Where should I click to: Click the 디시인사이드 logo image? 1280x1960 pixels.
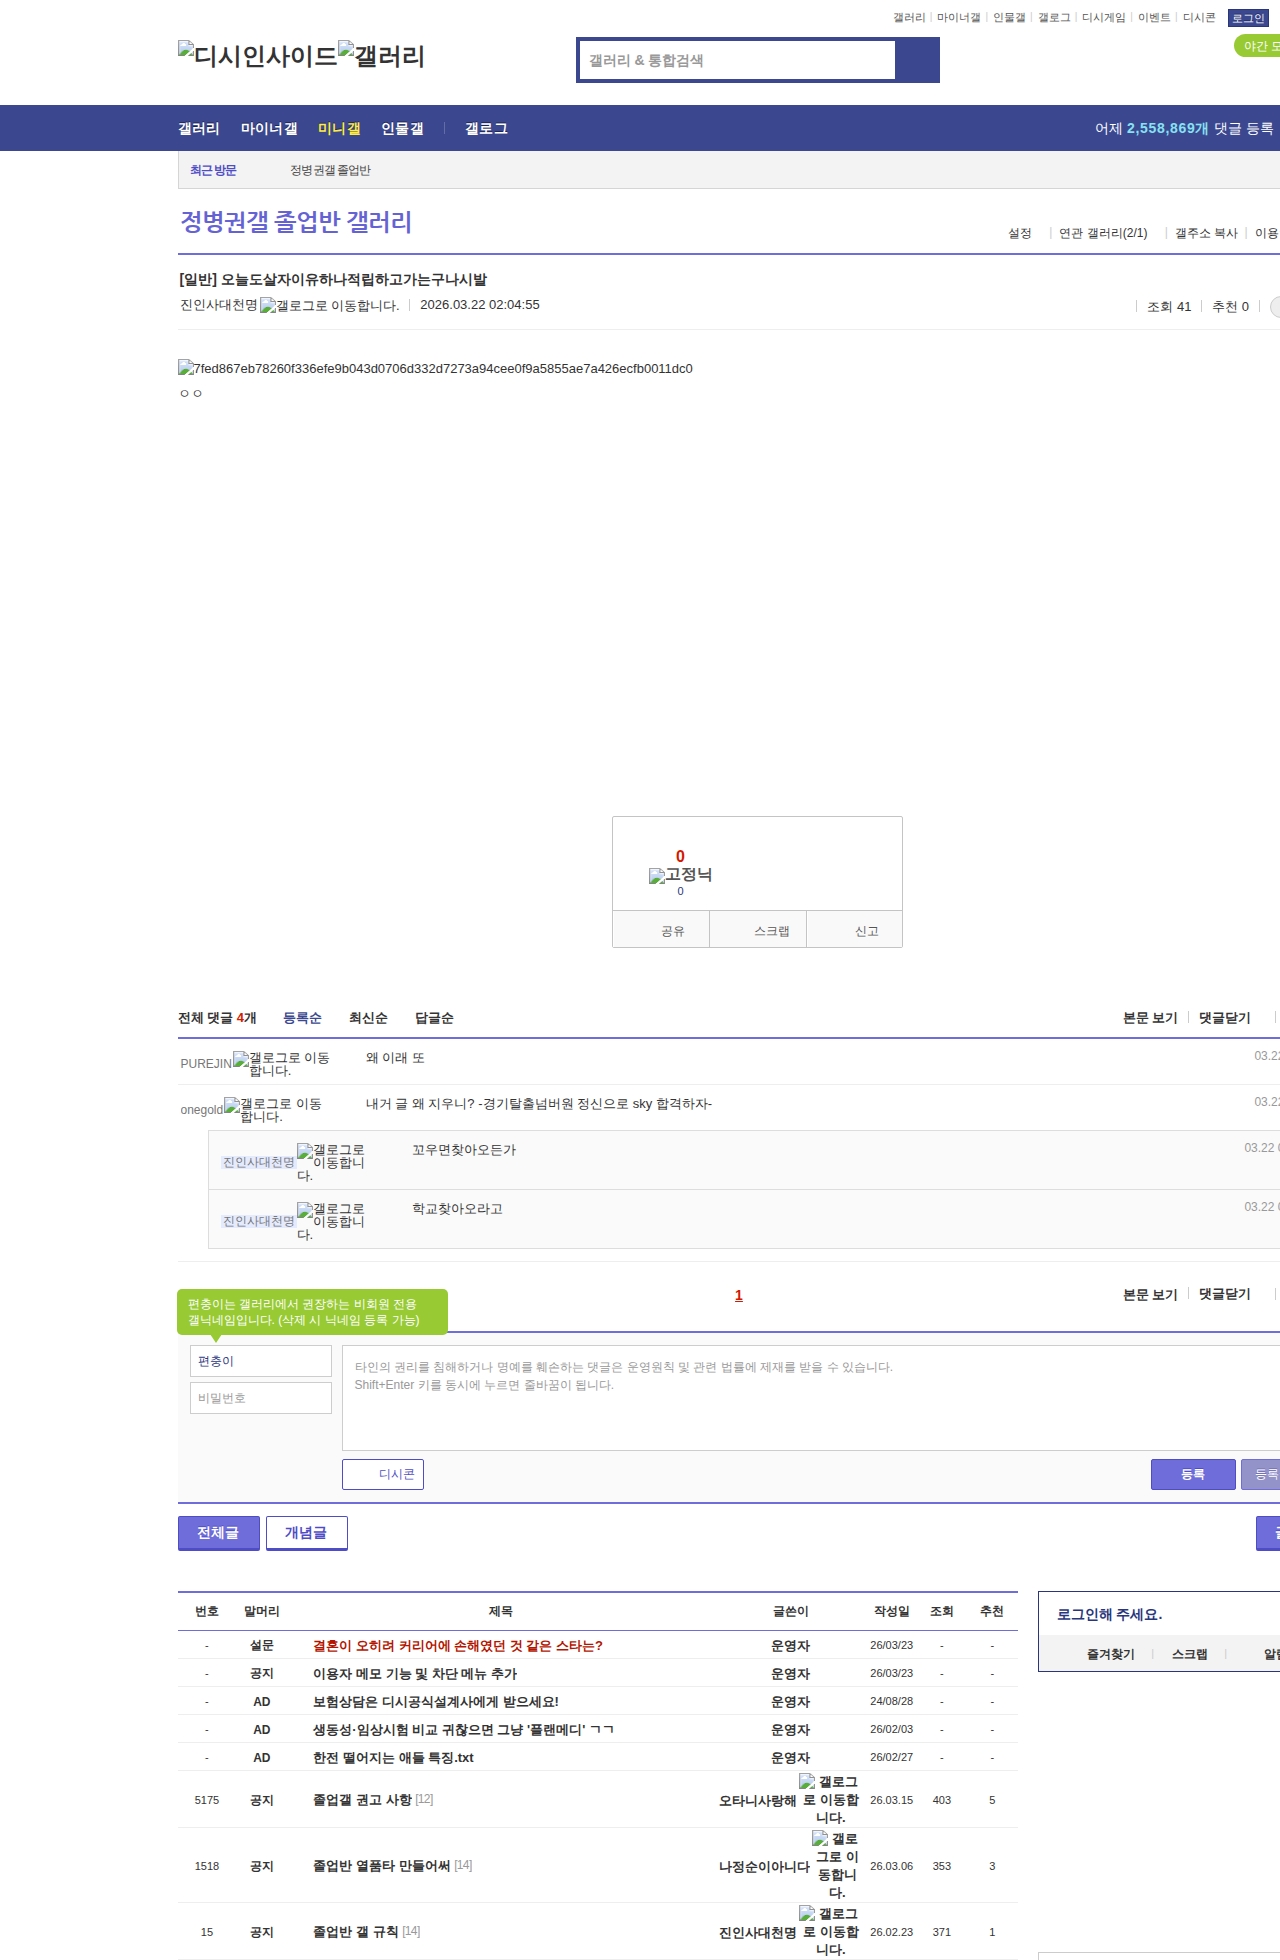coord(257,56)
